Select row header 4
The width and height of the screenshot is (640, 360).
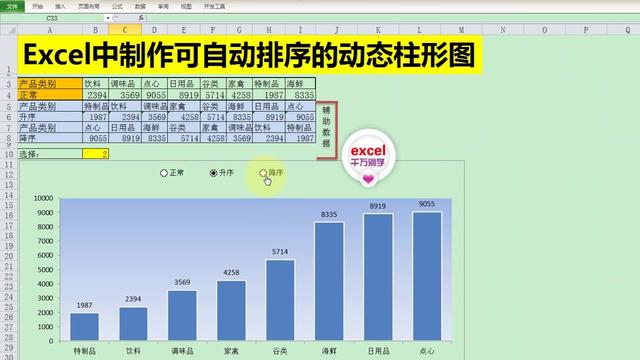9,95
